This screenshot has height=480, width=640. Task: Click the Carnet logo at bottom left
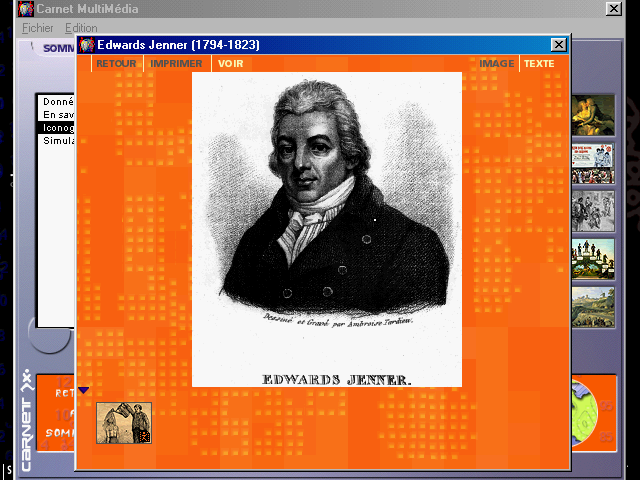(26, 420)
